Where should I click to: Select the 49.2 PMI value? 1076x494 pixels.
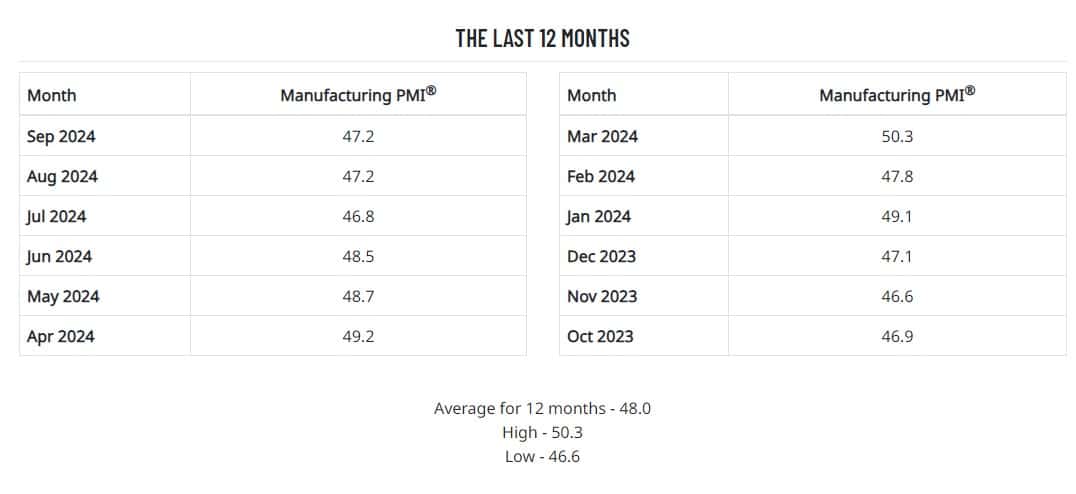click(x=358, y=336)
